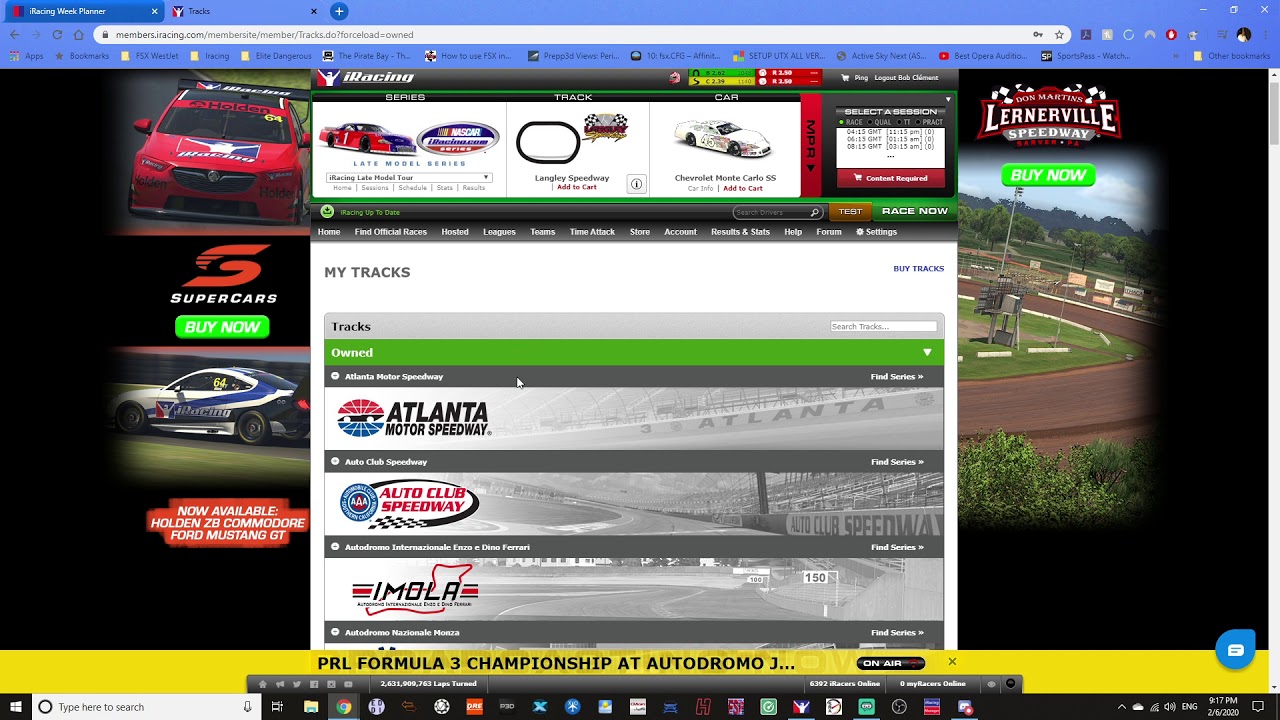Click Find Series for Atlanta Motor Speedway

(x=897, y=376)
